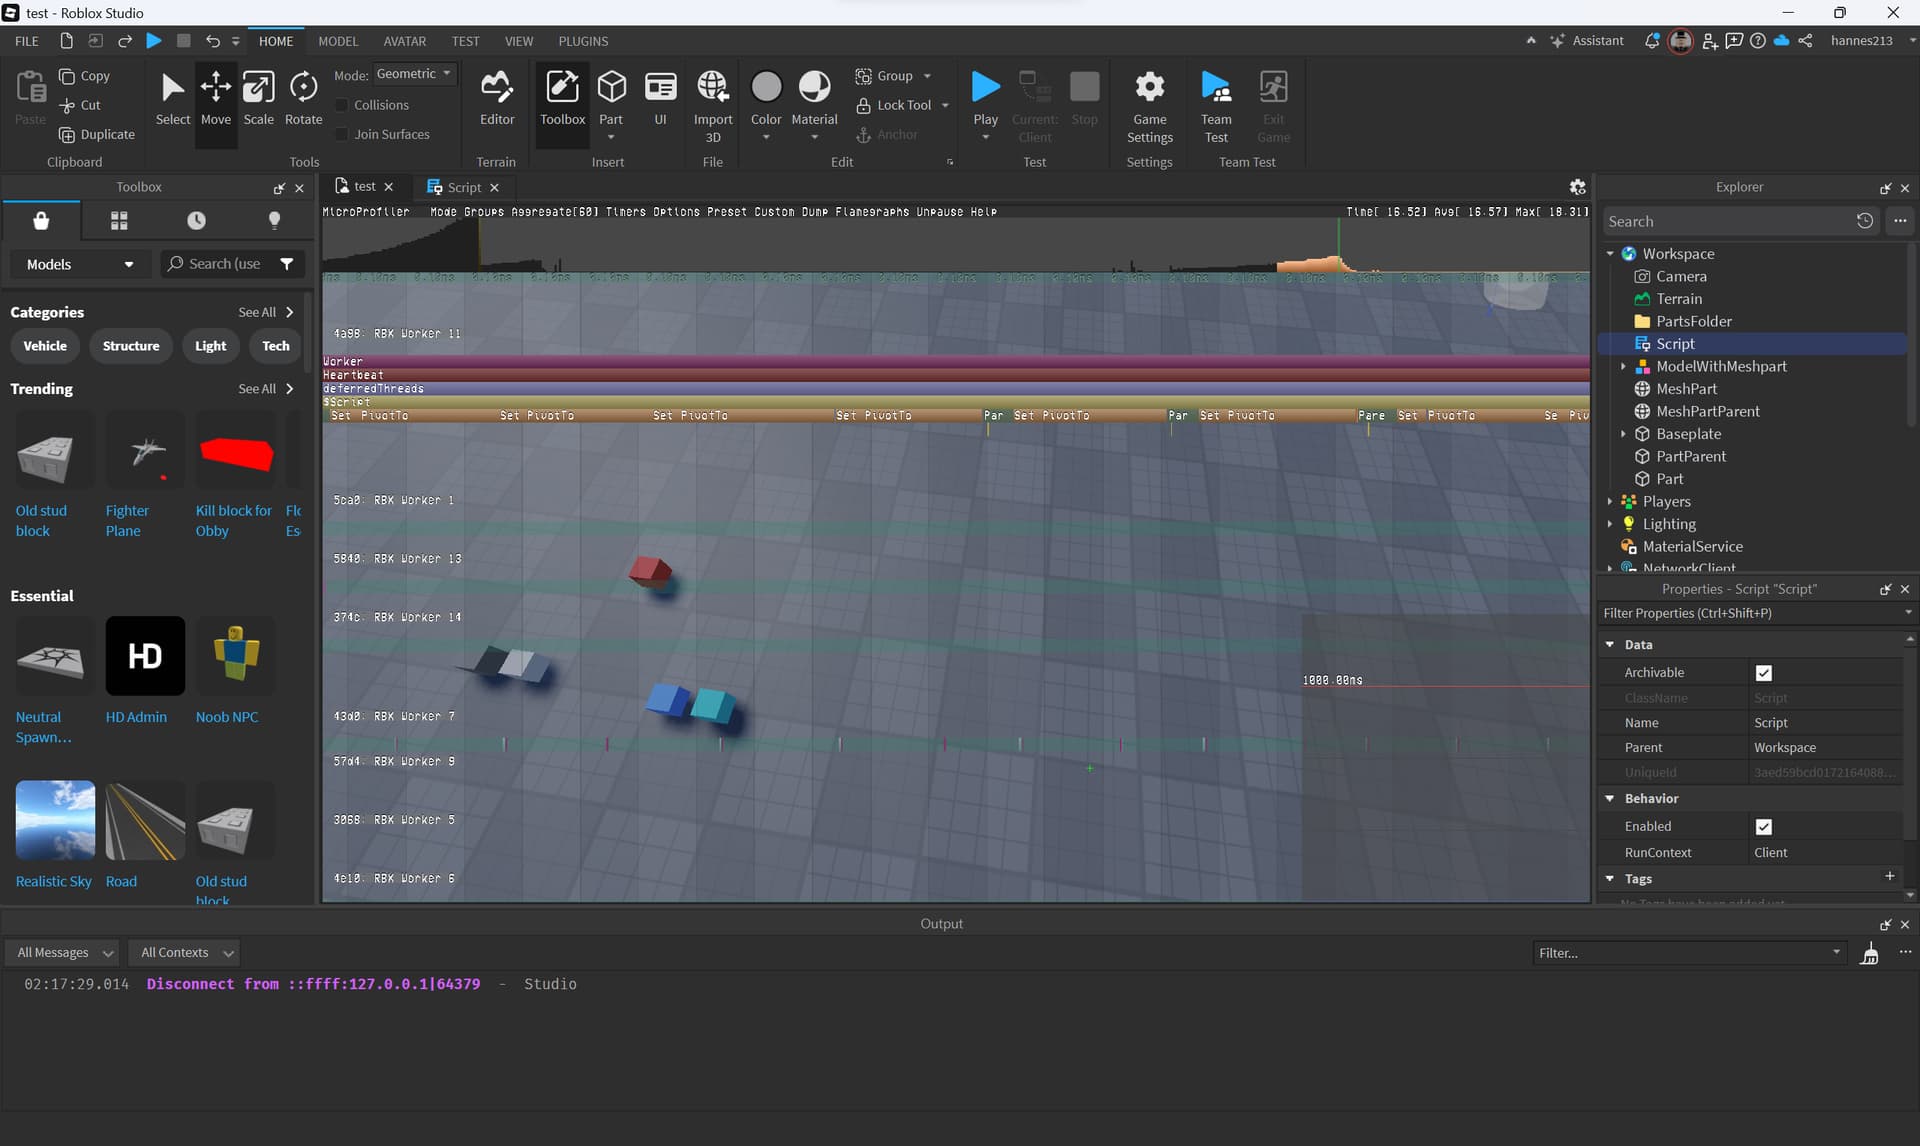The image size is (1920, 1146).
Task: Click the Vehicle category button
Action: click(45, 346)
